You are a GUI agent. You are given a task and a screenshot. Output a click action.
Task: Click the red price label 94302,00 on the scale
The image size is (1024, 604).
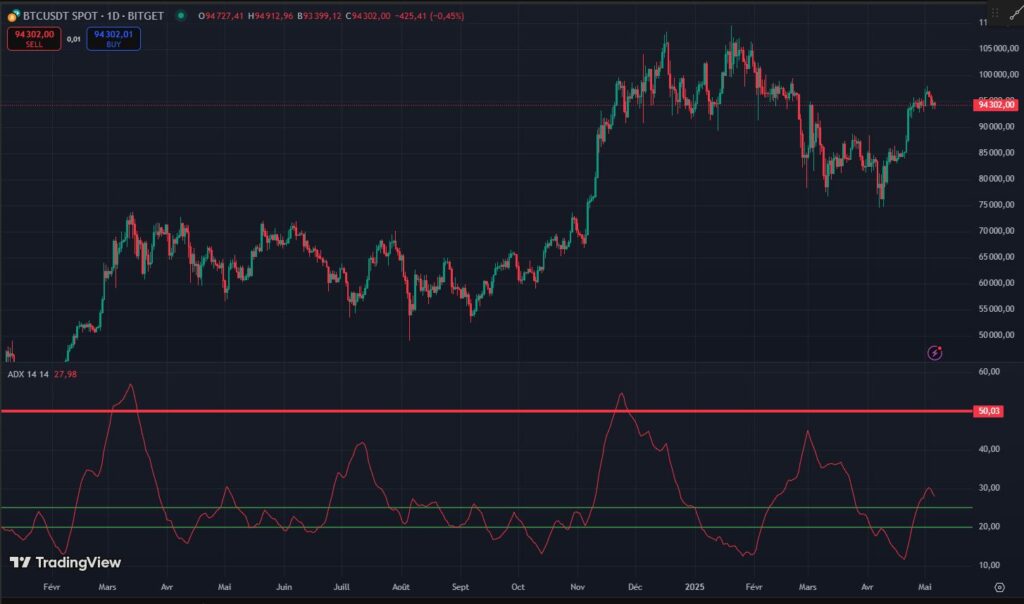996,103
